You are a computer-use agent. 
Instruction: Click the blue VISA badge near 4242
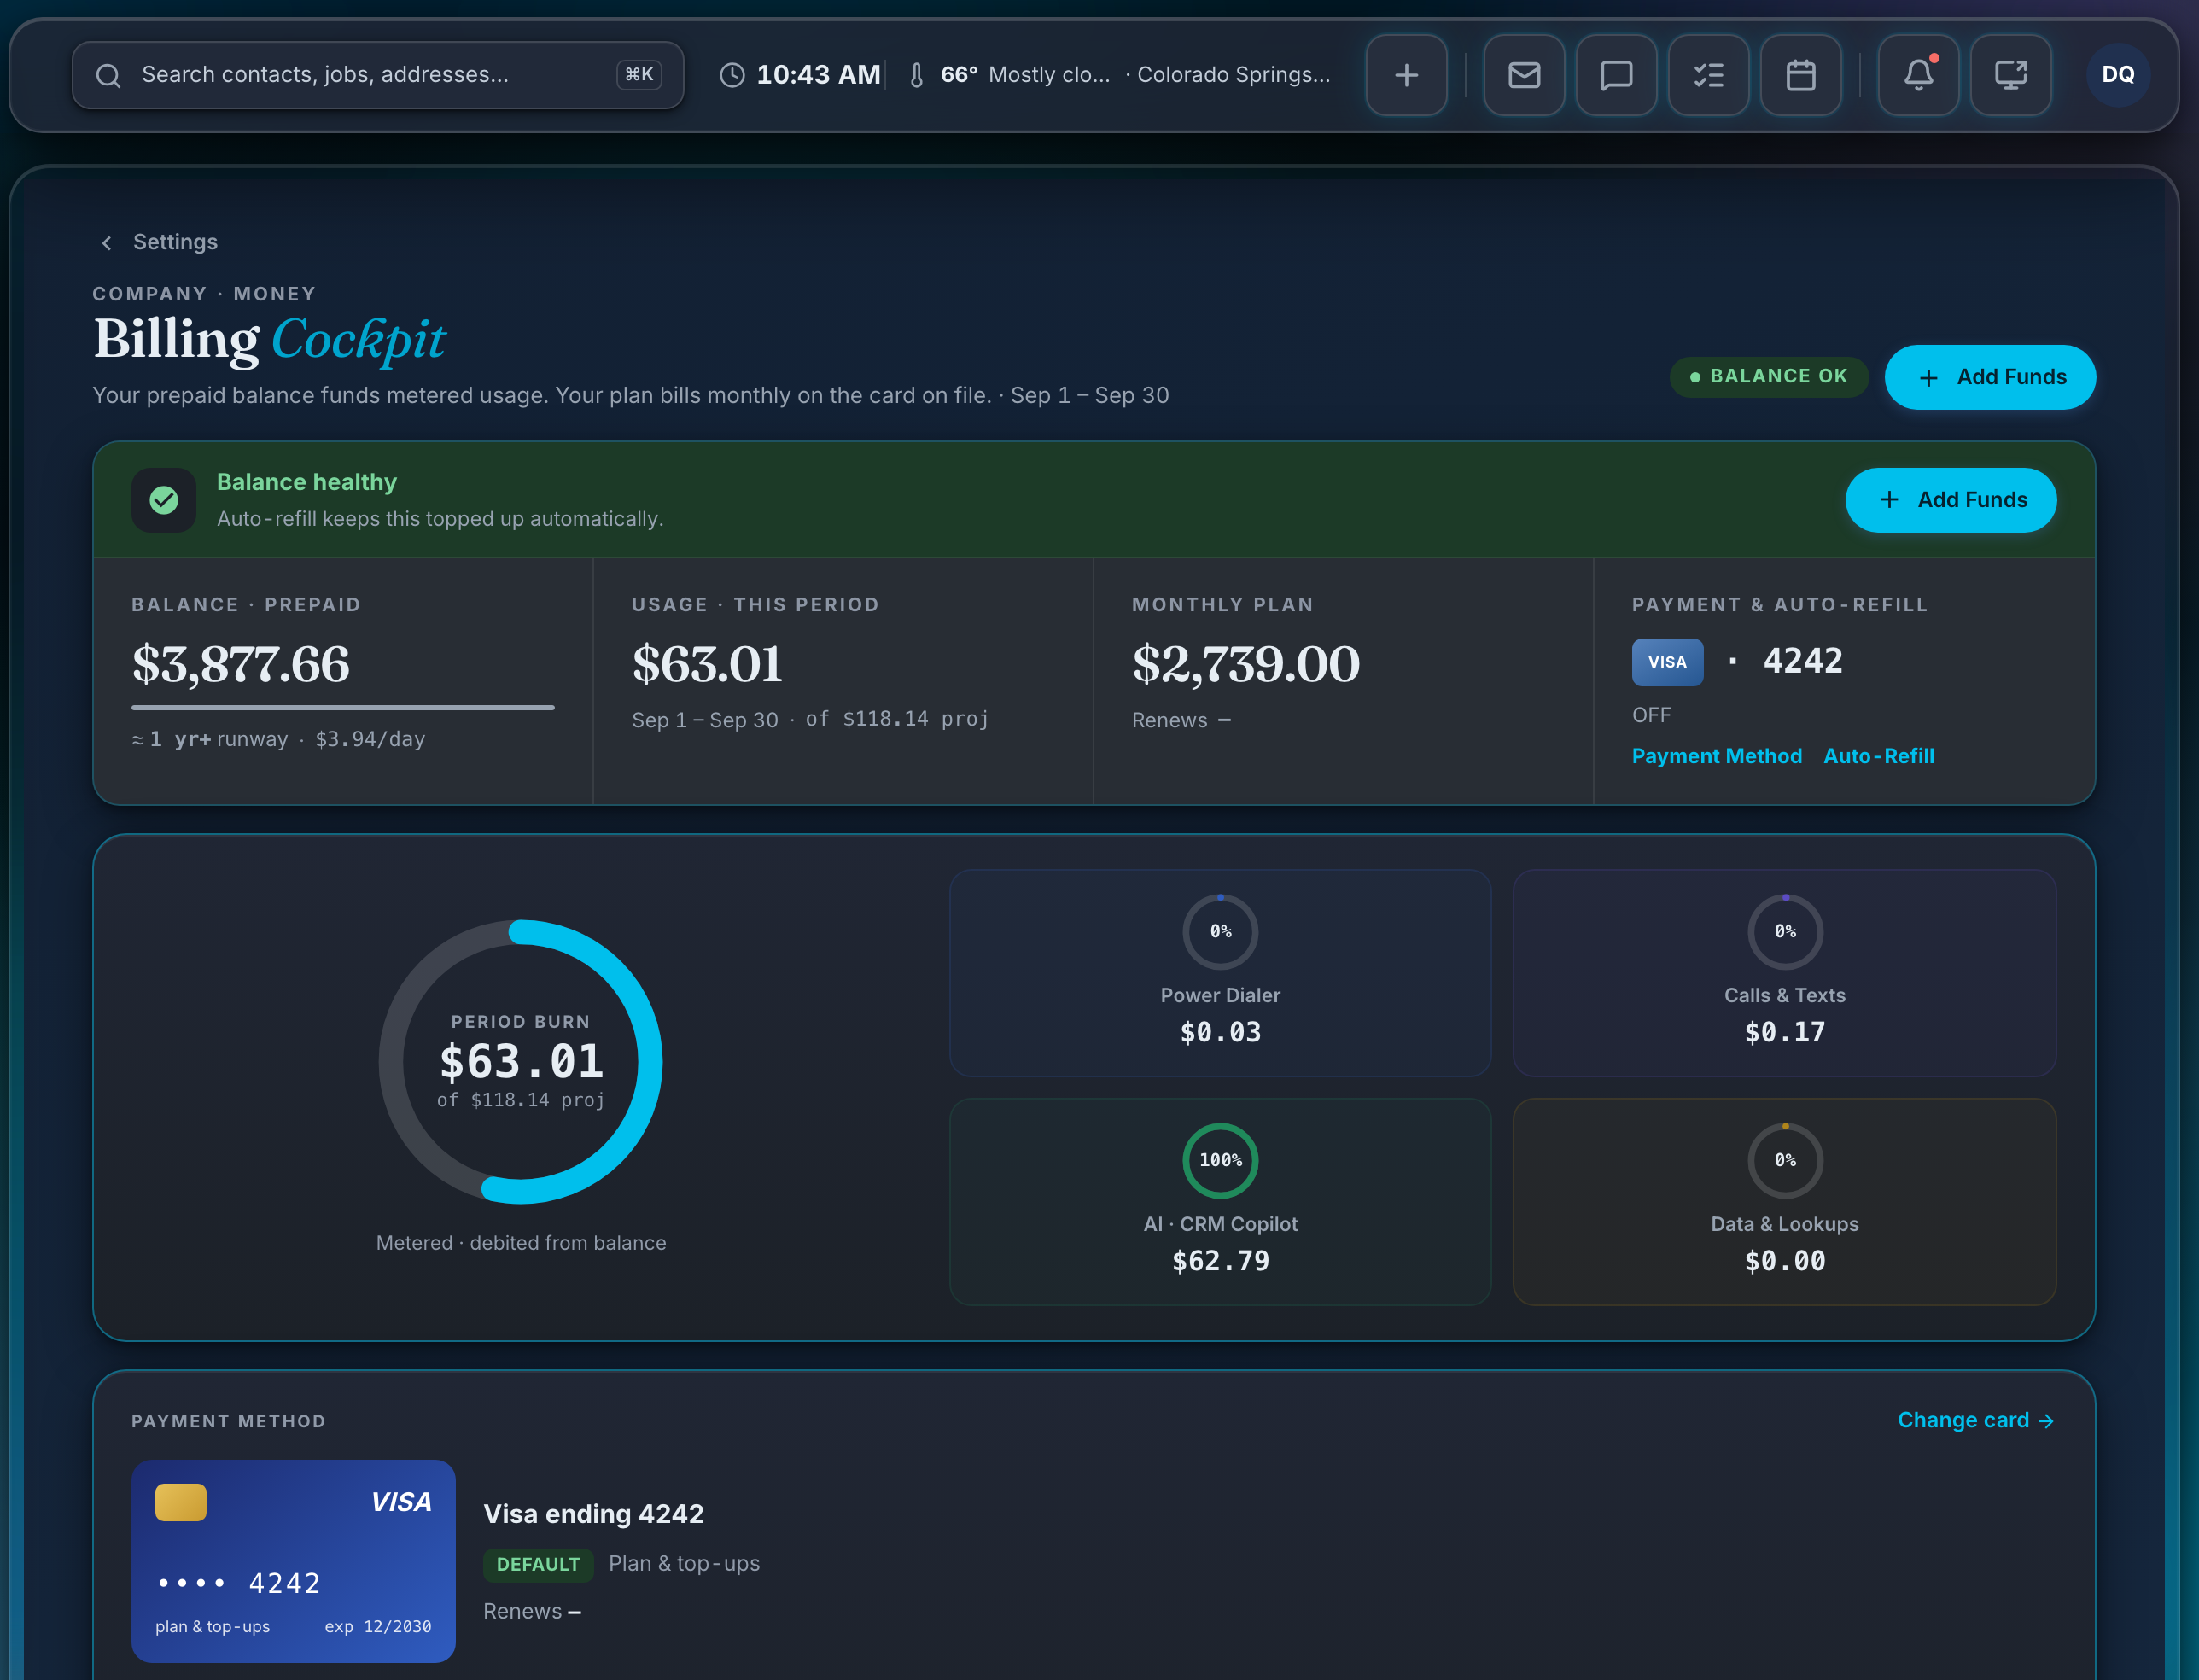click(x=1667, y=662)
